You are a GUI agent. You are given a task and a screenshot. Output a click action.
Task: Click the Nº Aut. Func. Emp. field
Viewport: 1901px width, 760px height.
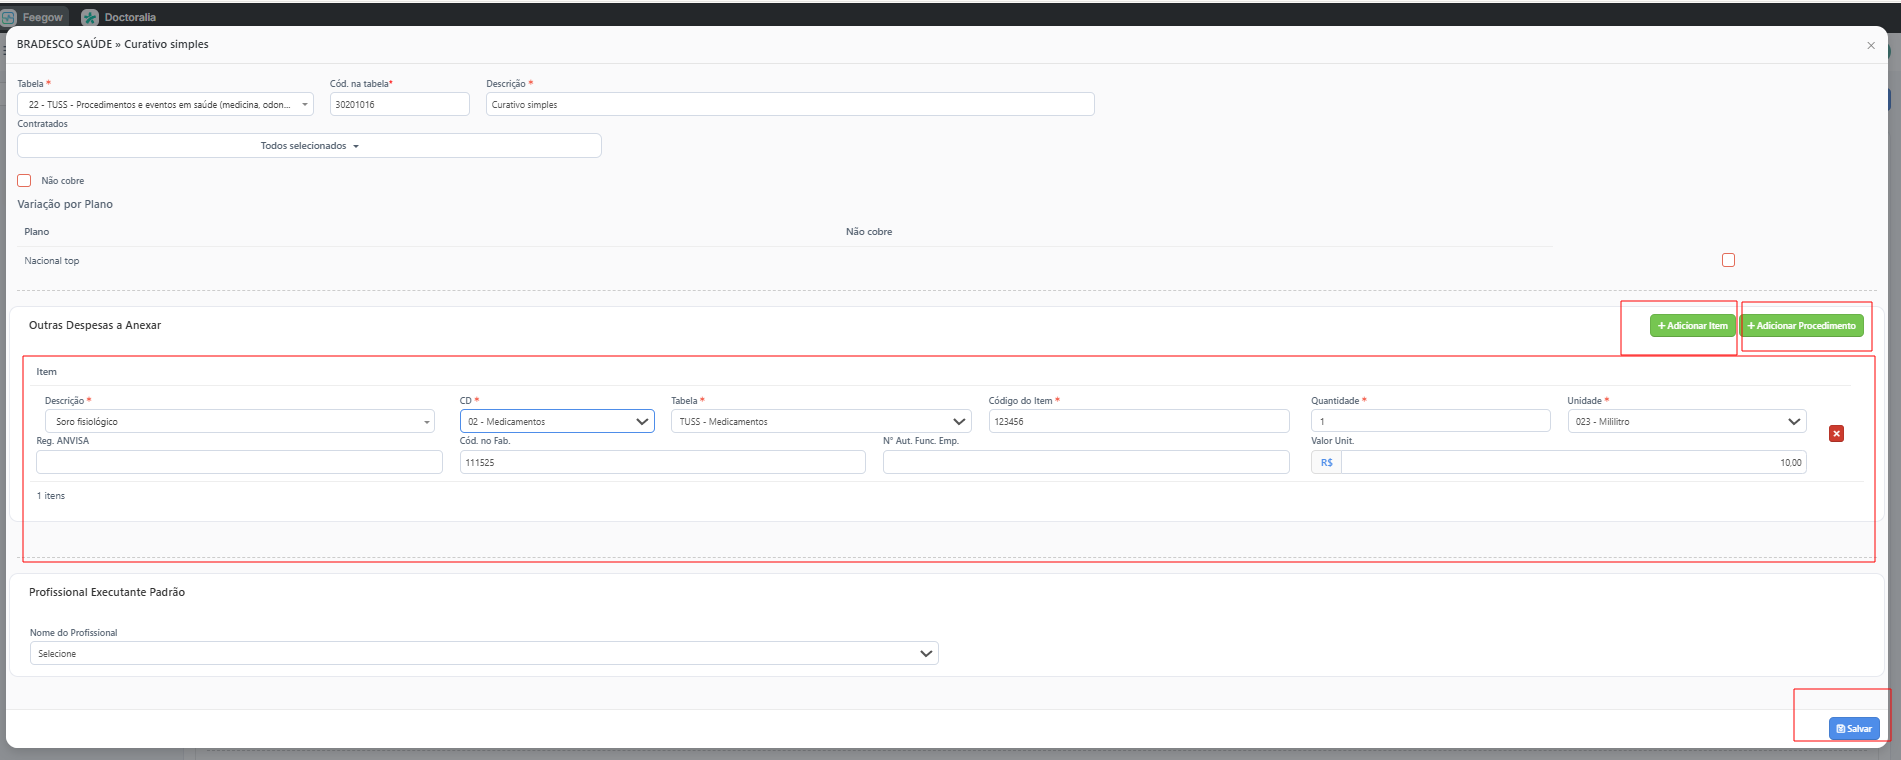click(x=1086, y=462)
